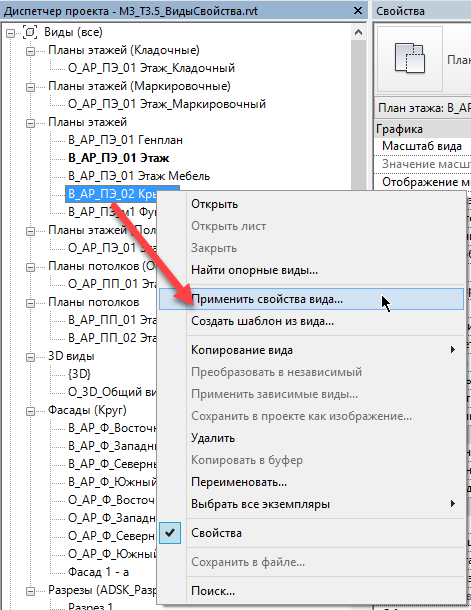Collapse the Планы потолков node

[x=30, y=303]
